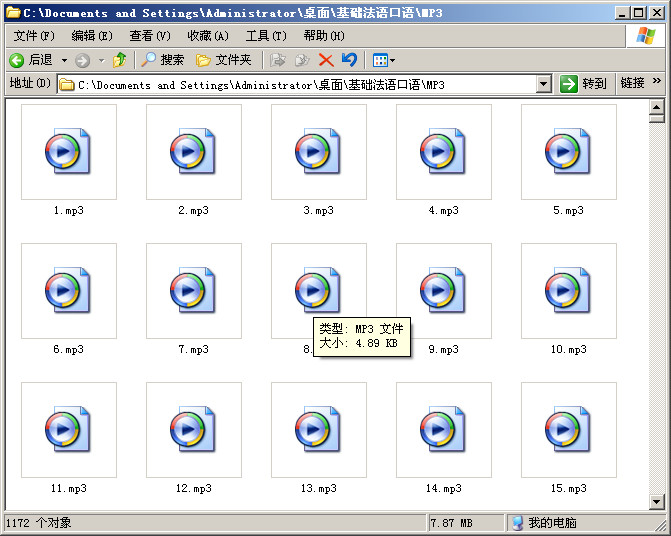
Task: Select the 3.mp3 media icon
Action: (318, 151)
